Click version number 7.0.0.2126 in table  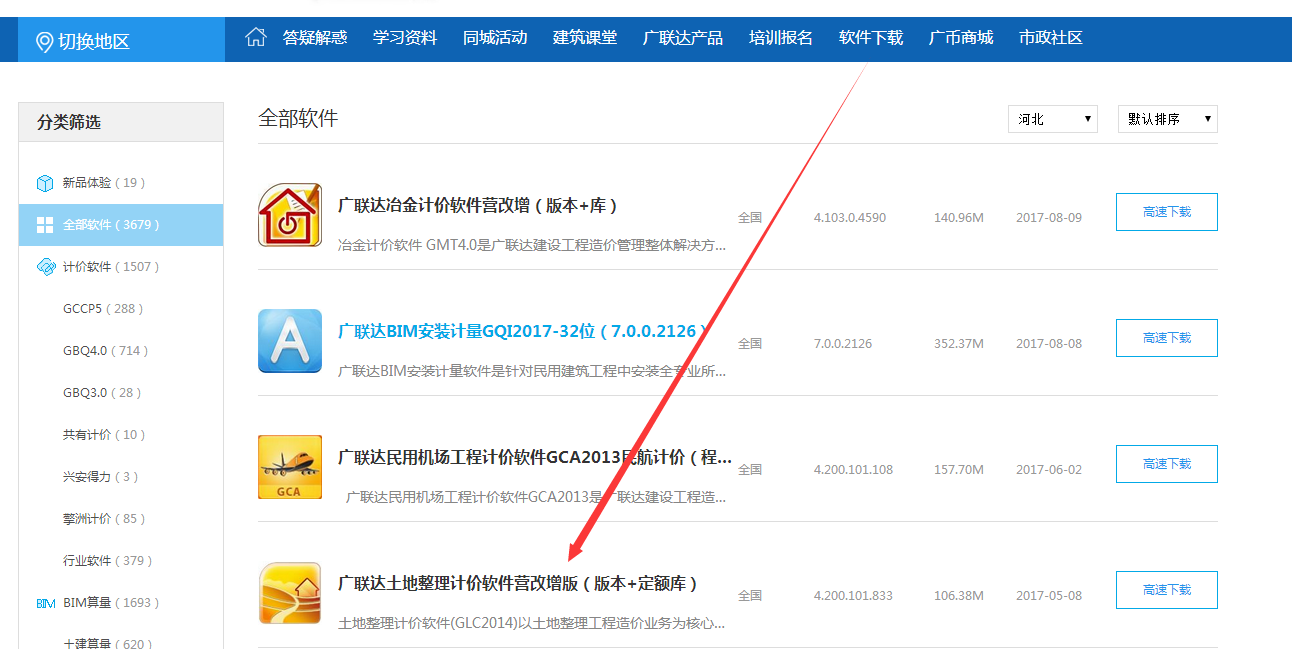coord(843,344)
